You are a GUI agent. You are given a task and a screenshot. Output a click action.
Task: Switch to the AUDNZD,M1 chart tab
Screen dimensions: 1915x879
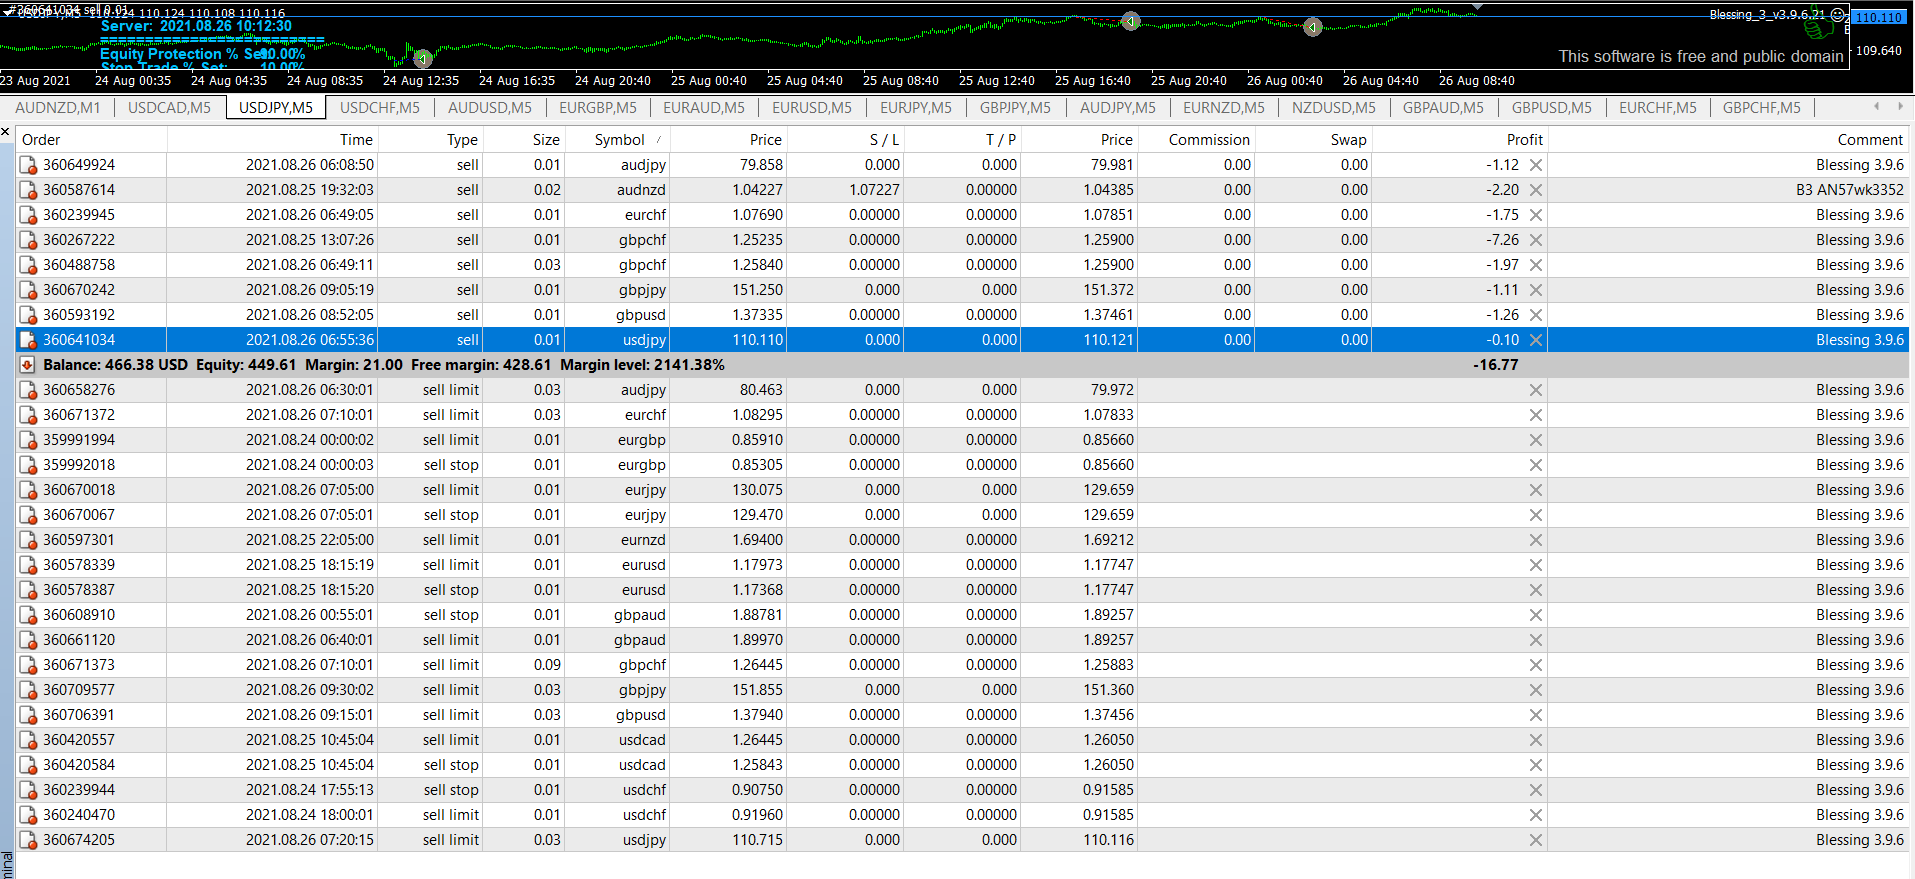point(58,108)
